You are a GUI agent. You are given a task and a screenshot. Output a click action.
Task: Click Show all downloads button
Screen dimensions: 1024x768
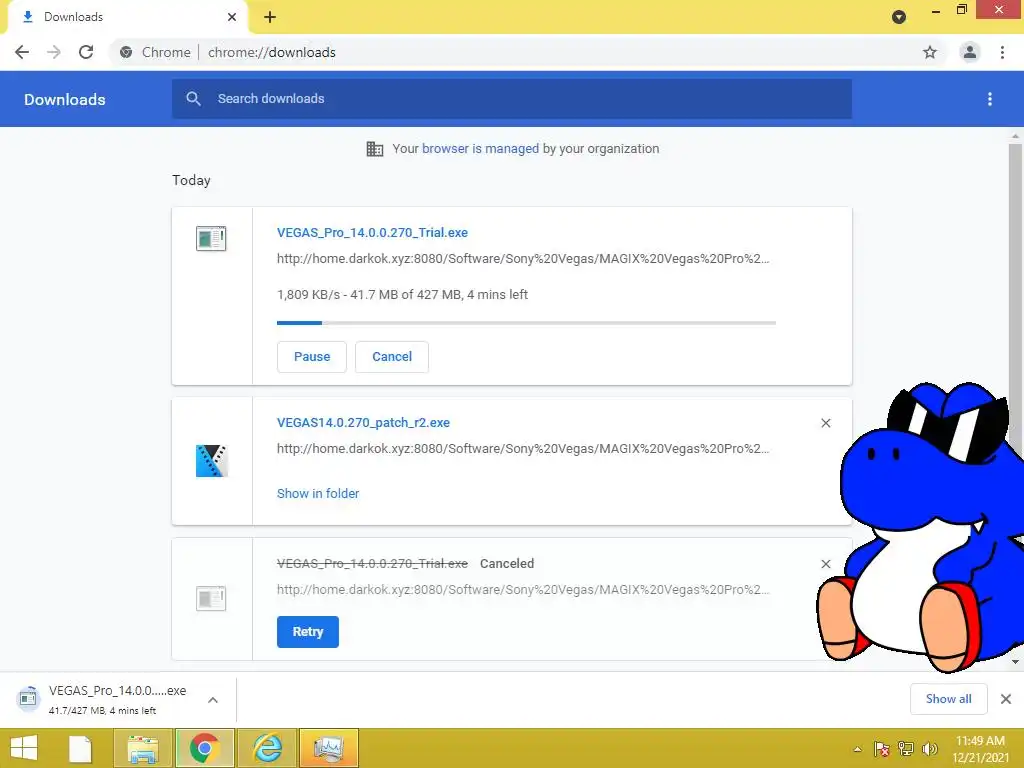(x=948, y=699)
